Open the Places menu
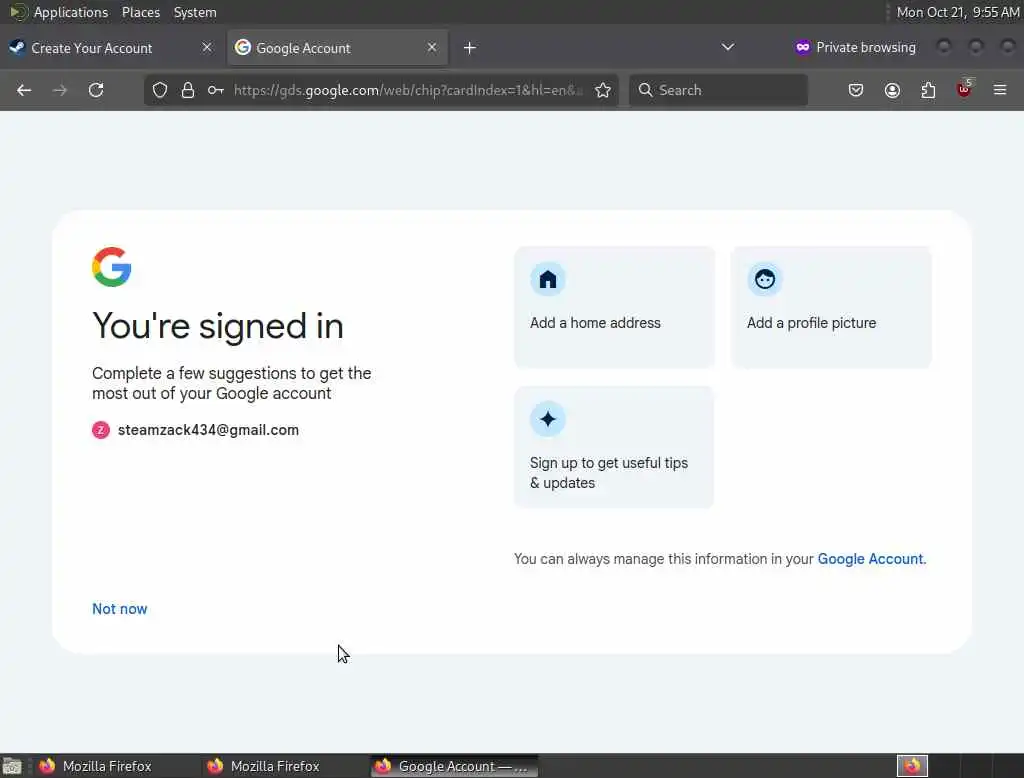 click(x=141, y=12)
